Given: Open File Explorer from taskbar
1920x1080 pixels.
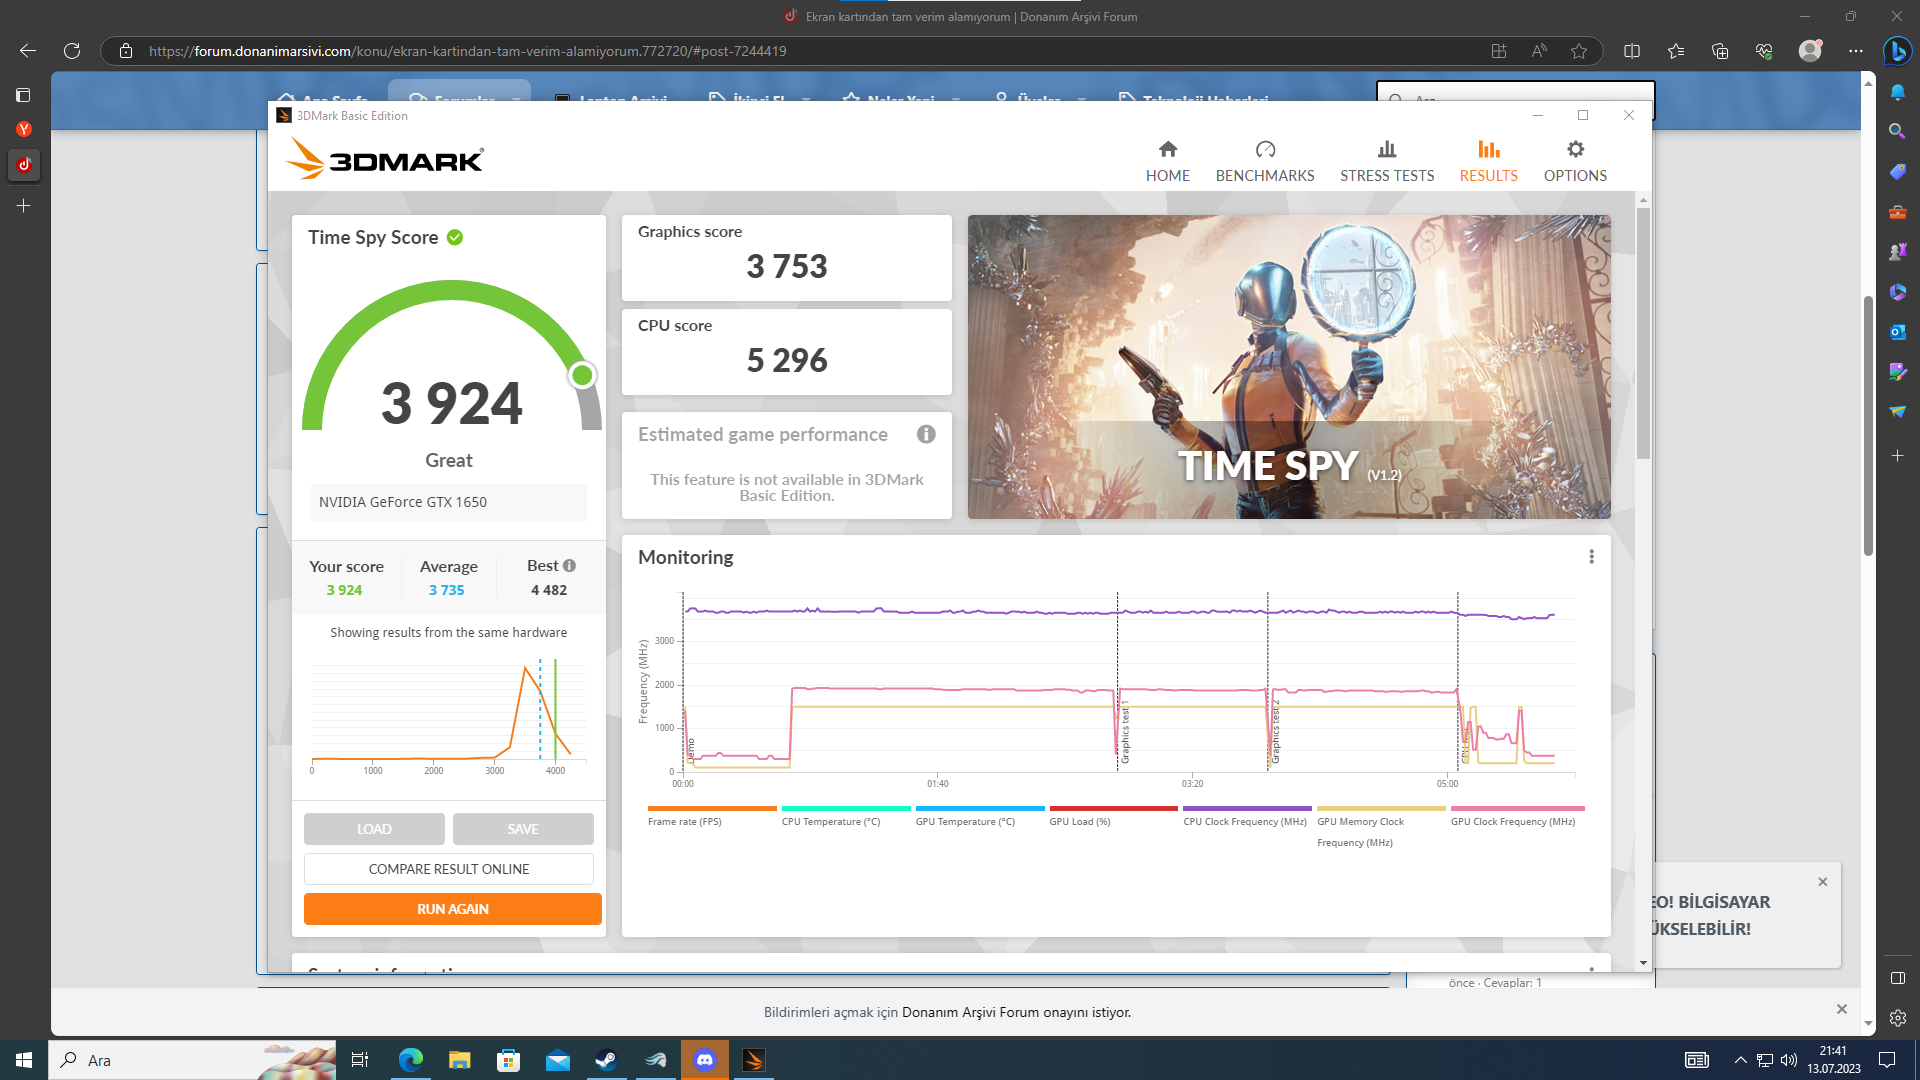Looking at the screenshot, I should [459, 1060].
